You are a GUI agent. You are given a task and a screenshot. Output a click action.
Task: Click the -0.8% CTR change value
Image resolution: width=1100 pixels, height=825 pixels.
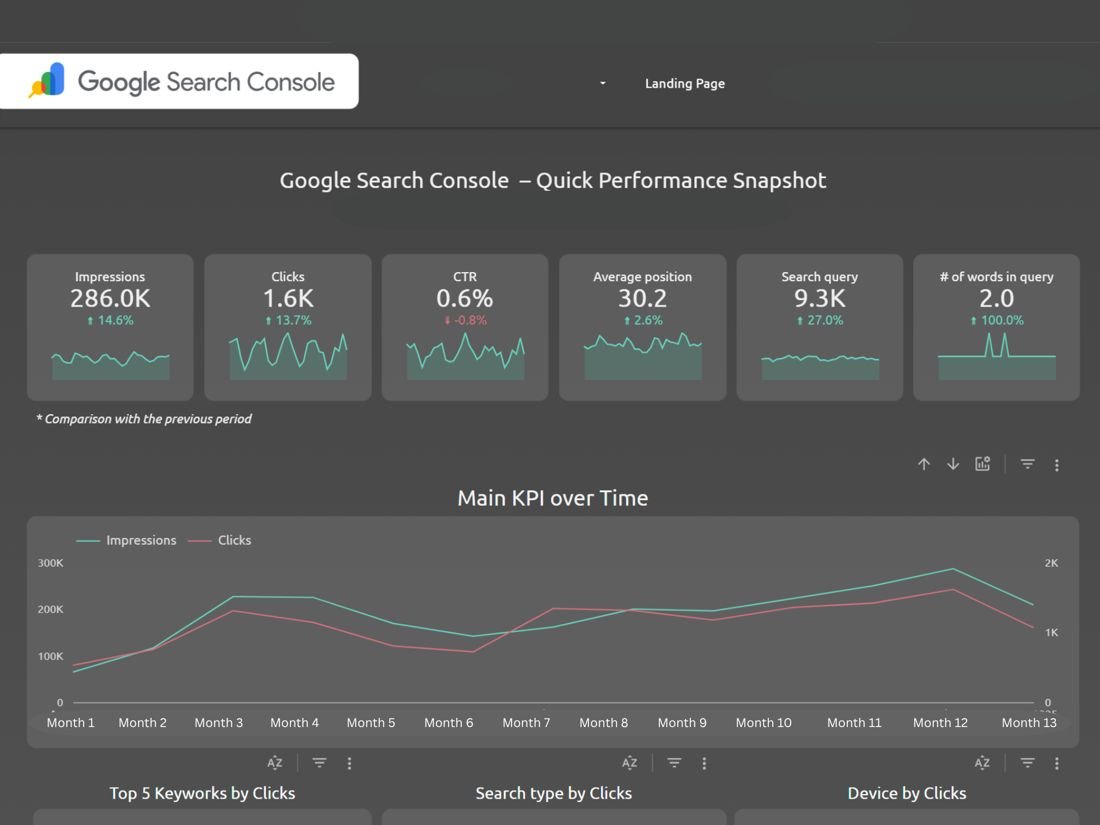(x=465, y=321)
